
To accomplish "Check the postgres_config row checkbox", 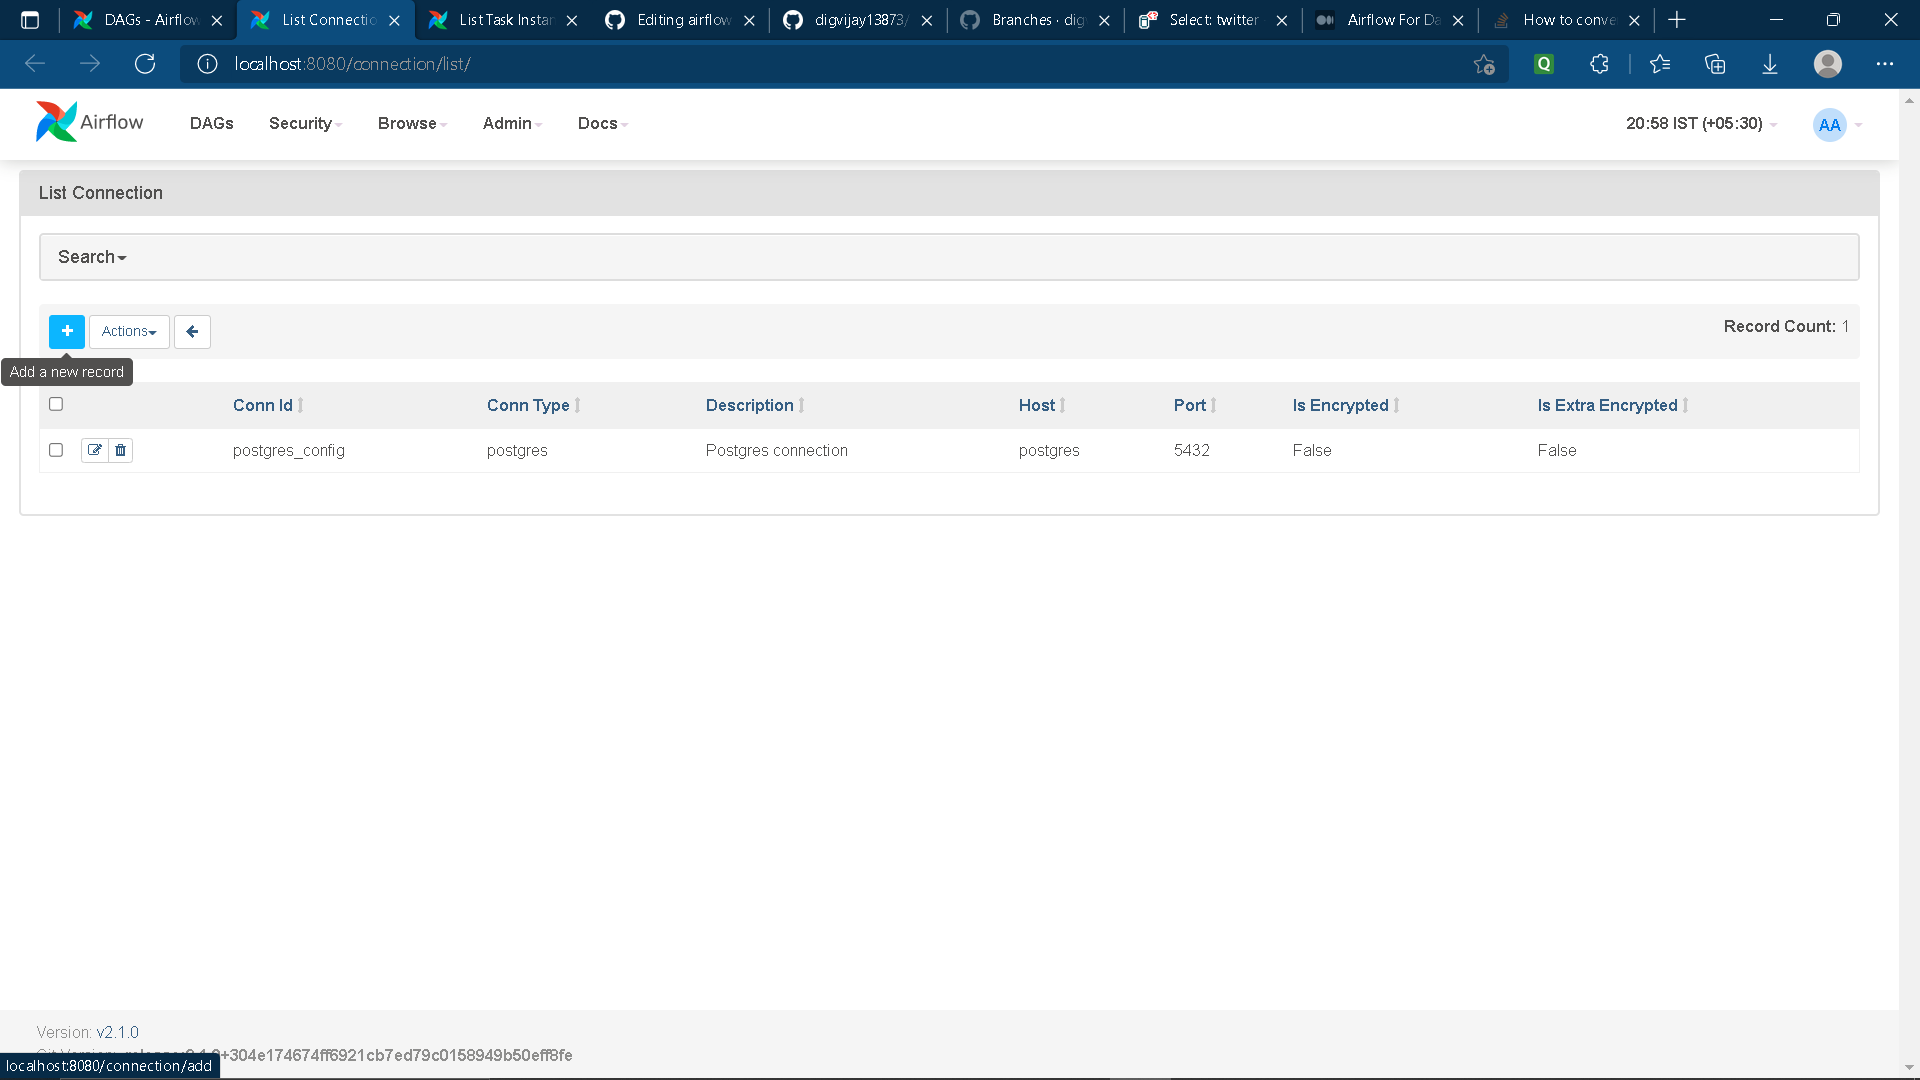I will 56,450.
